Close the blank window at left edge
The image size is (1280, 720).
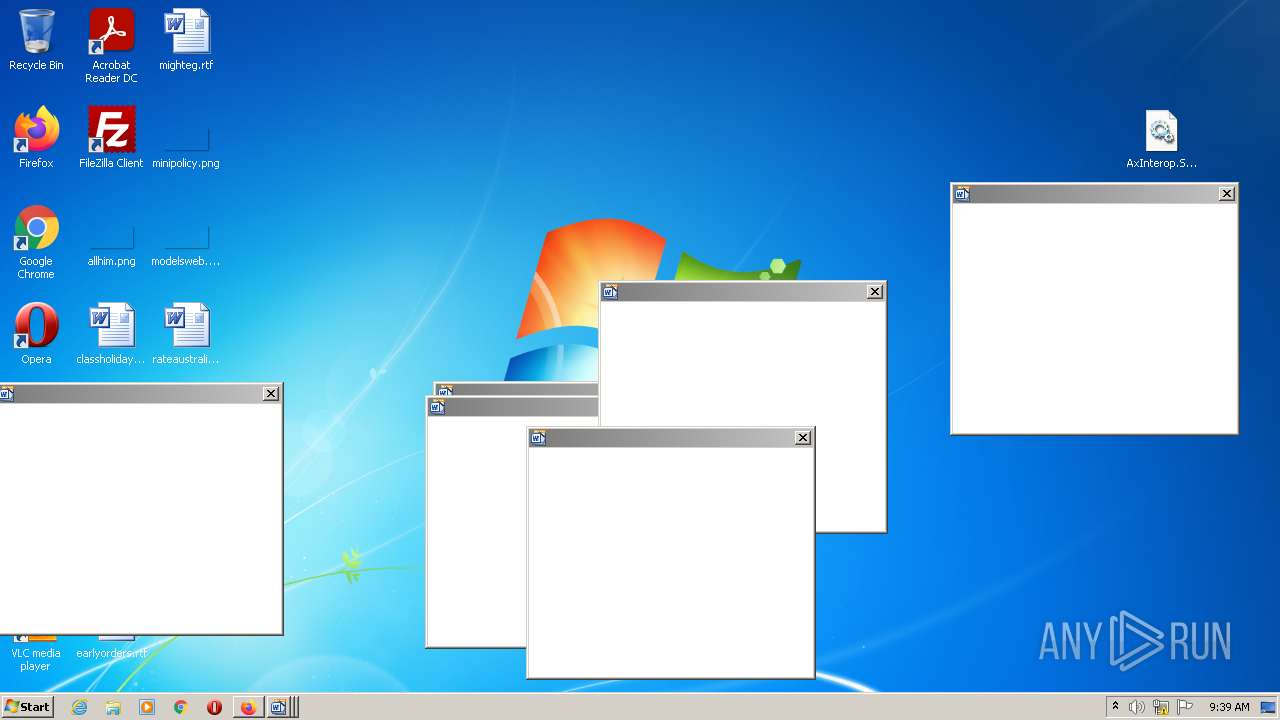click(271, 394)
